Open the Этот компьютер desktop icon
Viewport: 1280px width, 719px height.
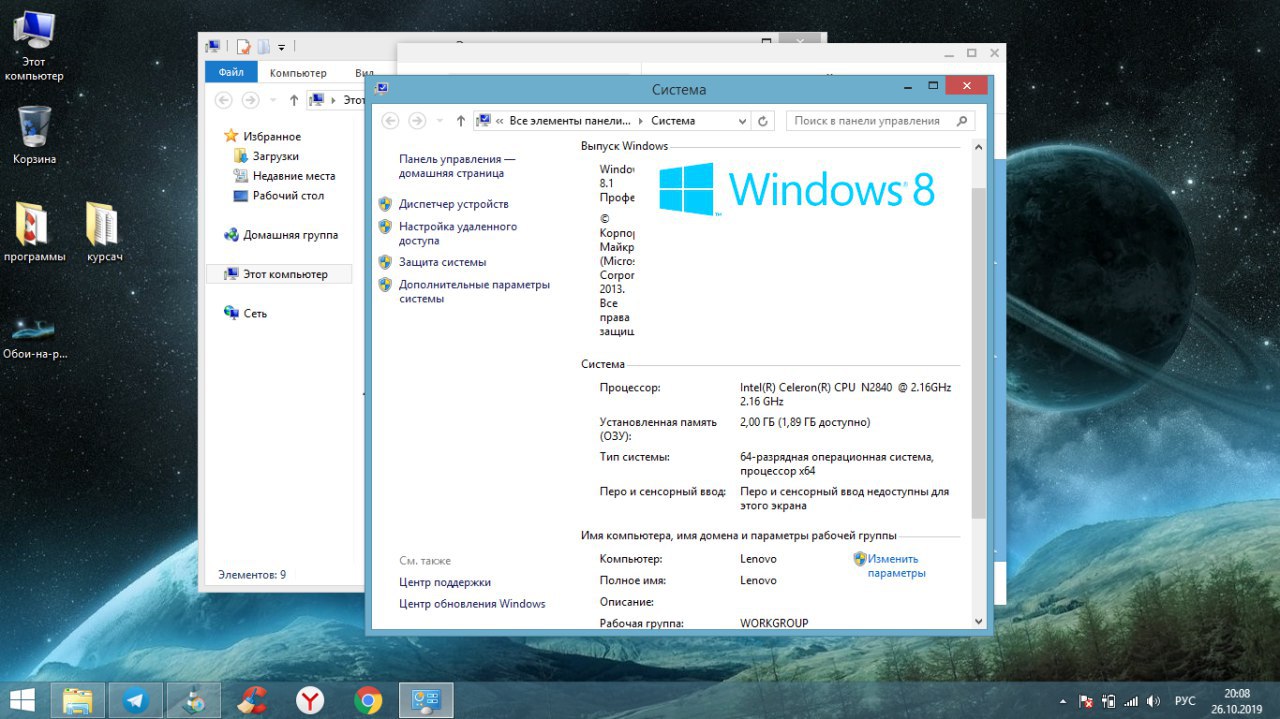point(33,45)
